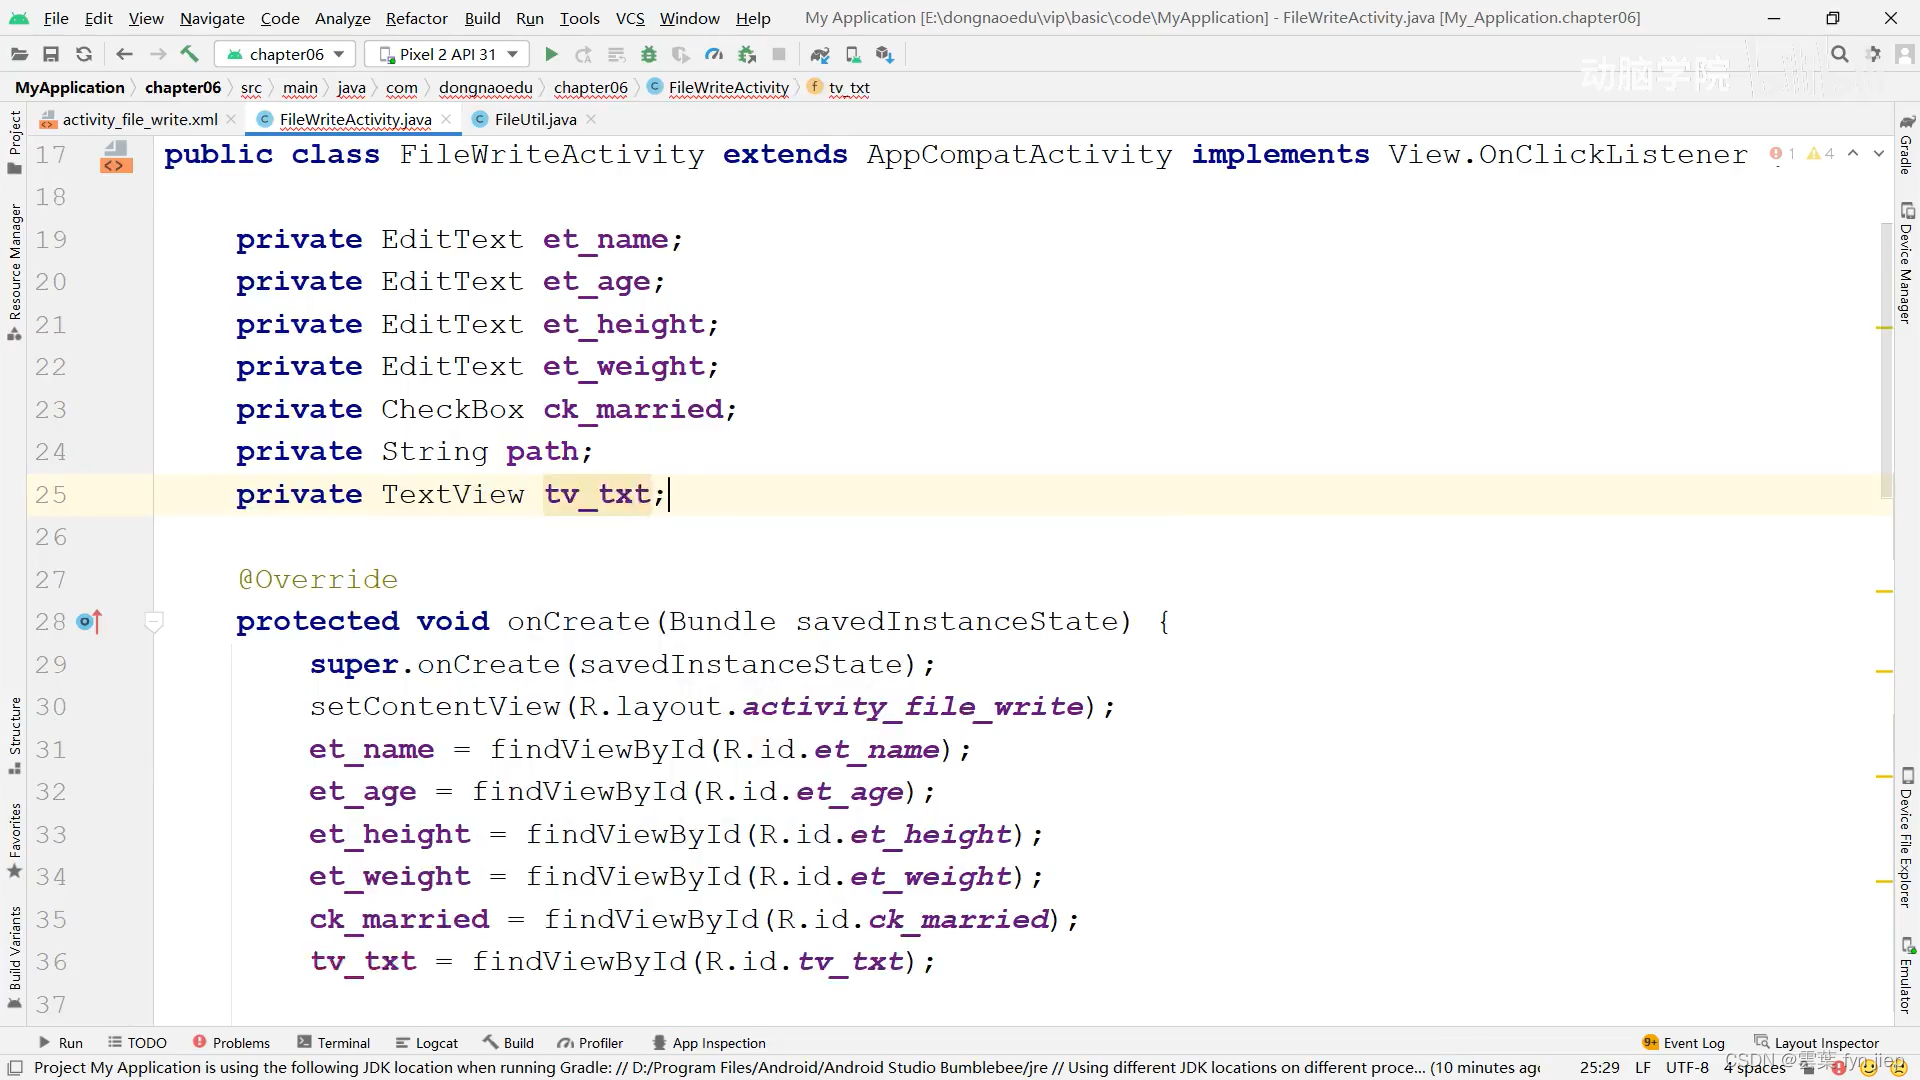Open the Project tool window
Viewport: 1920px width, 1080px height.
[x=15, y=142]
